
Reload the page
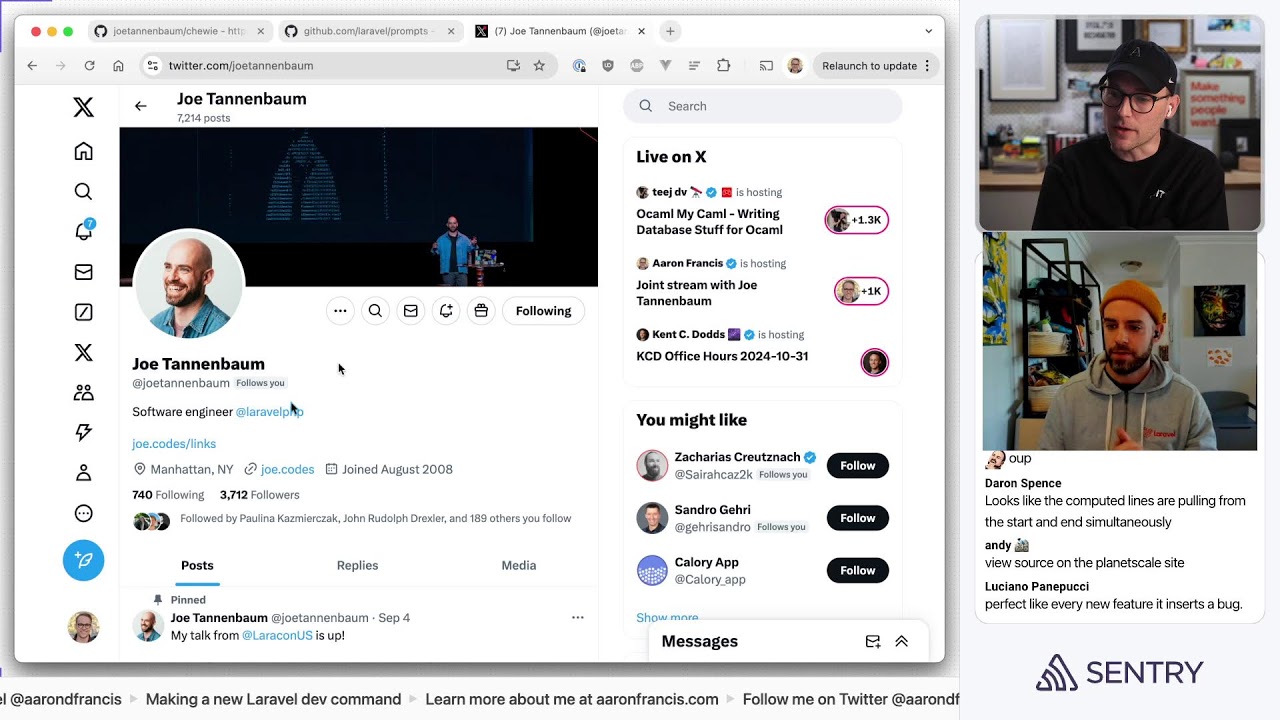89,66
